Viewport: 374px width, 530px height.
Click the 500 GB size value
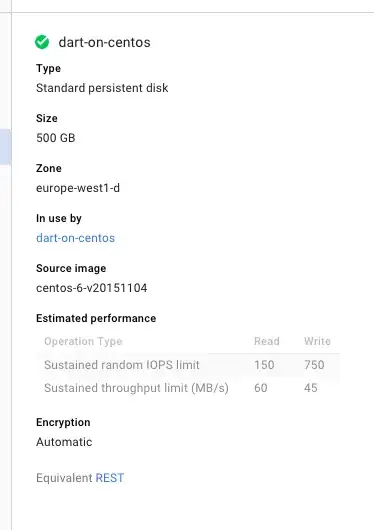[55, 138]
